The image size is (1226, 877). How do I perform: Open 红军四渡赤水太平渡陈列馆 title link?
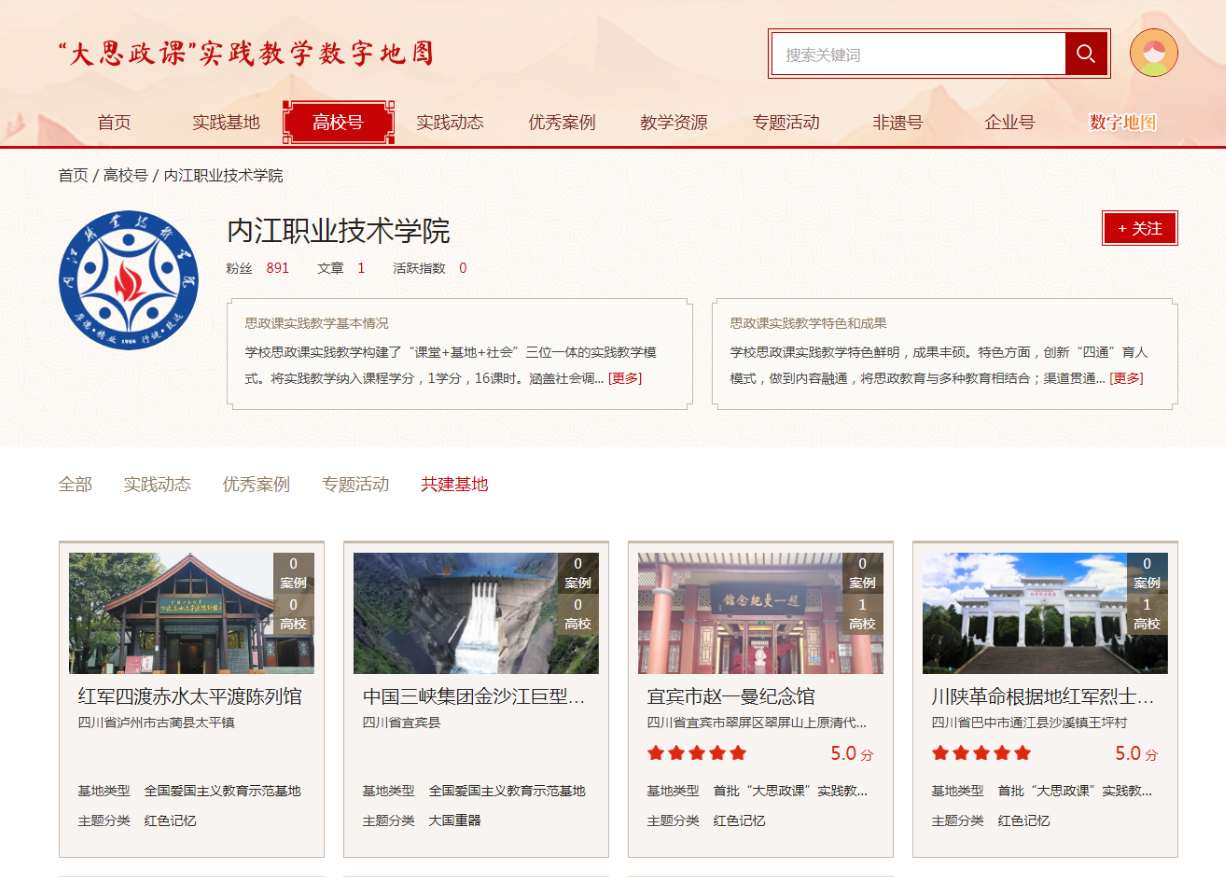(x=190, y=696)
